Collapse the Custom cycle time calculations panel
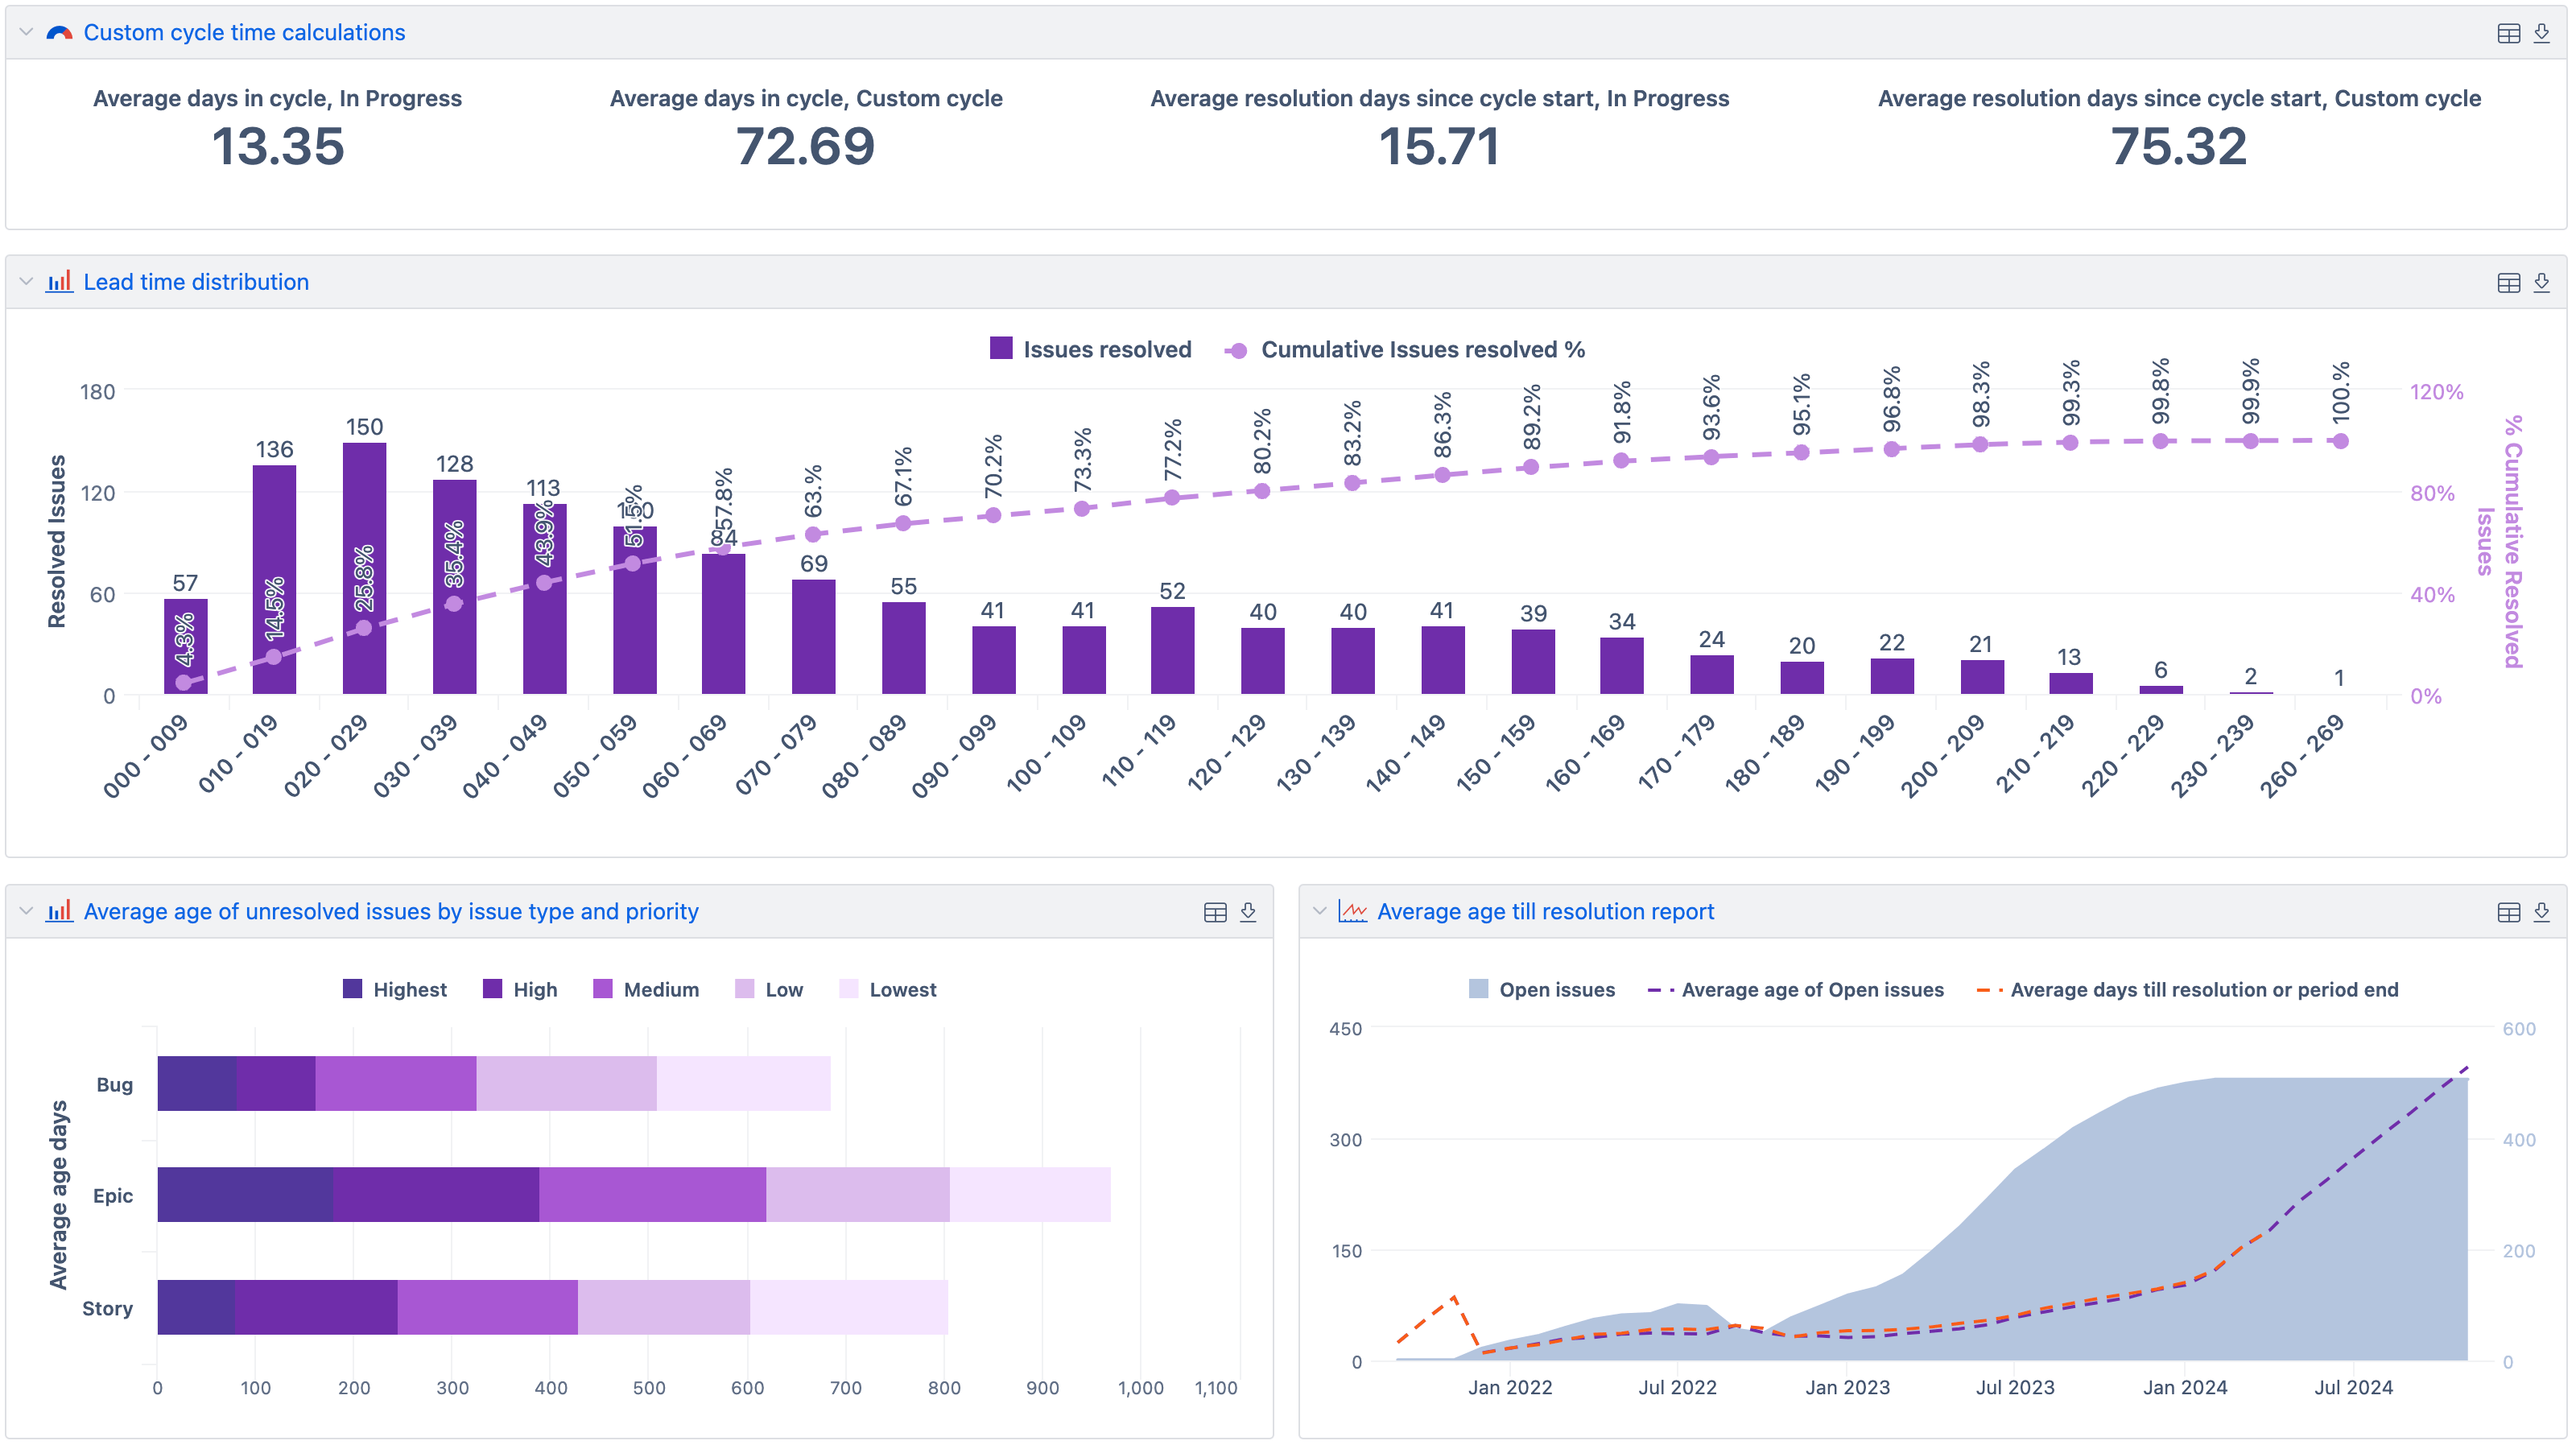Image resolution: width=2576 pixels, height=1449 pixels. pos(26,31)
